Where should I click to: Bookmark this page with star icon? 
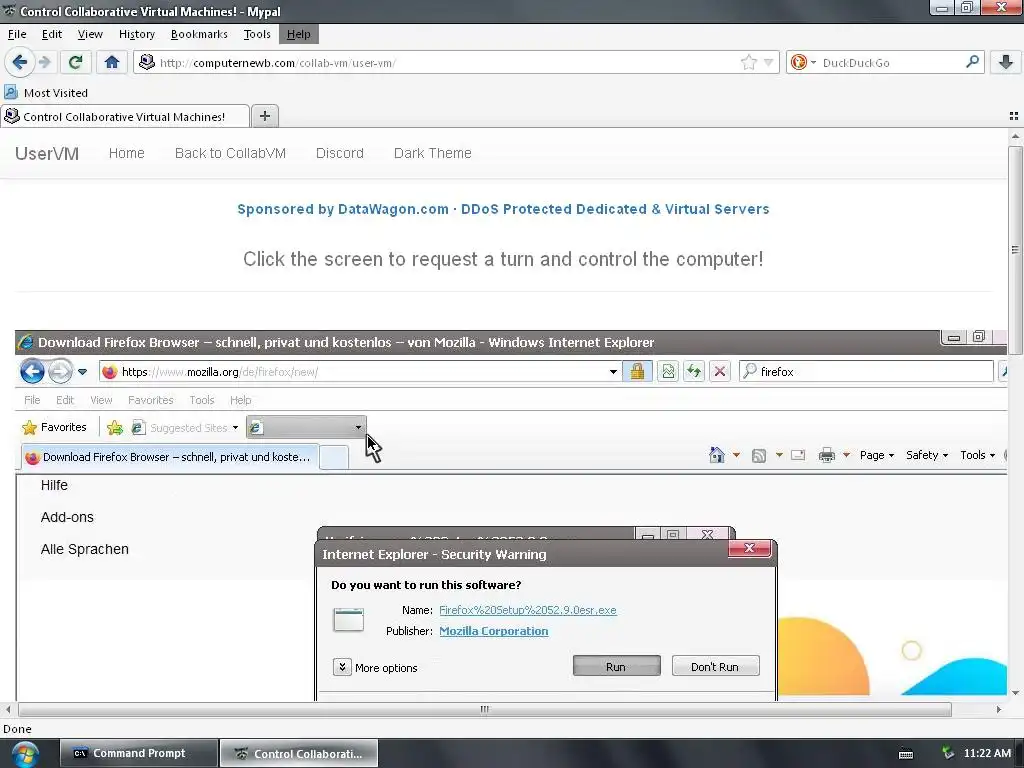pyautogui.click(x=749, y=63)
